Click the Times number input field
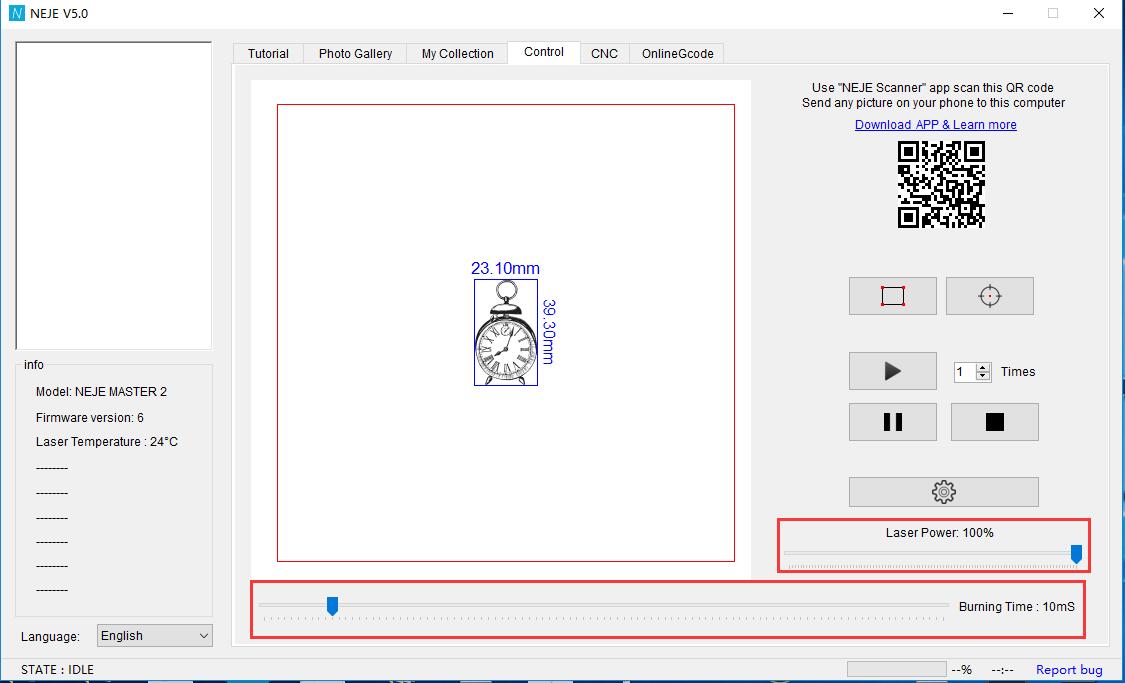This screenshot has width=1125, height=683. [x=964, y=372]
